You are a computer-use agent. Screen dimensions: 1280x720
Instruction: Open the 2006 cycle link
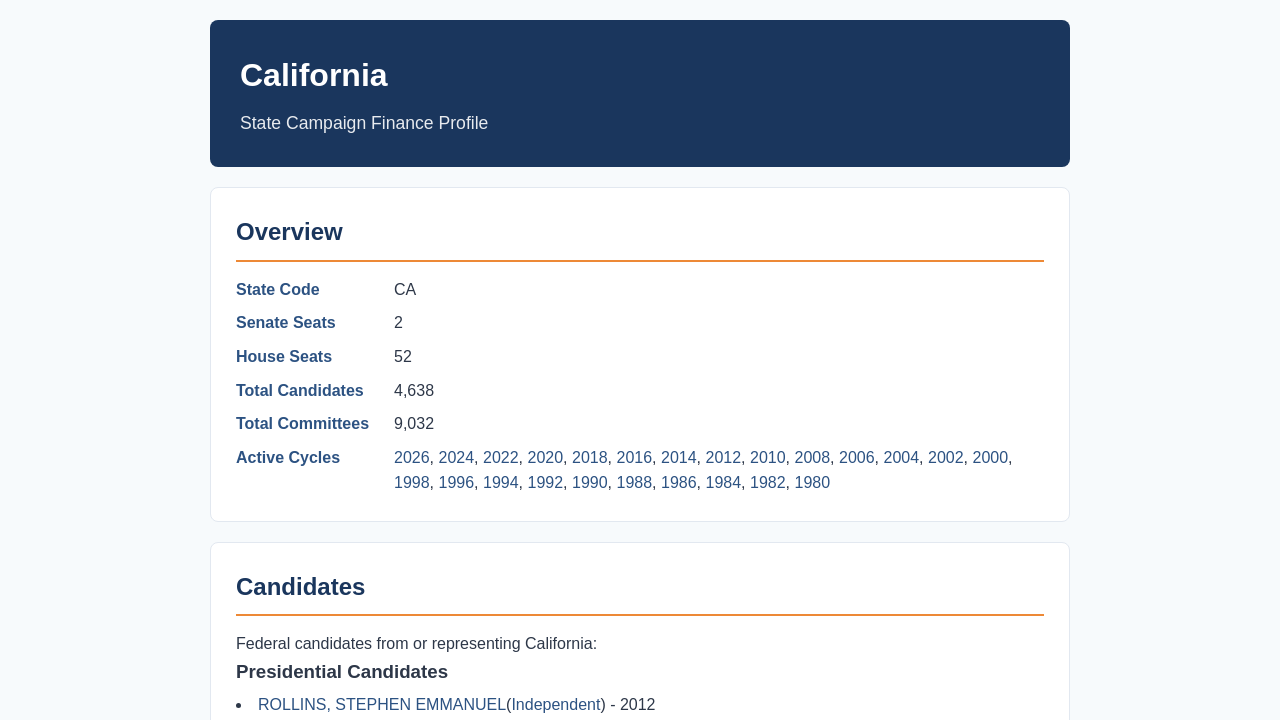857,458
